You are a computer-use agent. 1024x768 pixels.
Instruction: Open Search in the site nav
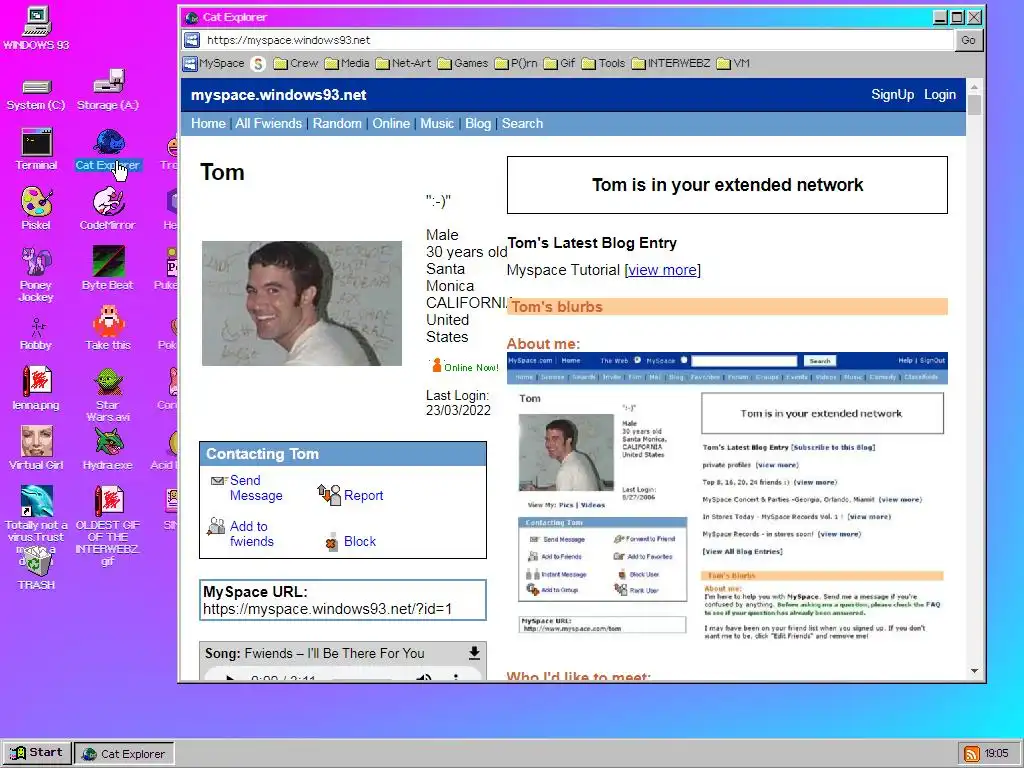(x=522, y=123)
